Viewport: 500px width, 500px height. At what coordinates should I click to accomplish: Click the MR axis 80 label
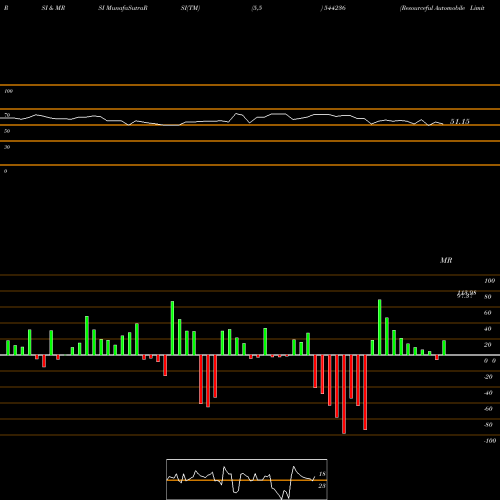[488, 297]
